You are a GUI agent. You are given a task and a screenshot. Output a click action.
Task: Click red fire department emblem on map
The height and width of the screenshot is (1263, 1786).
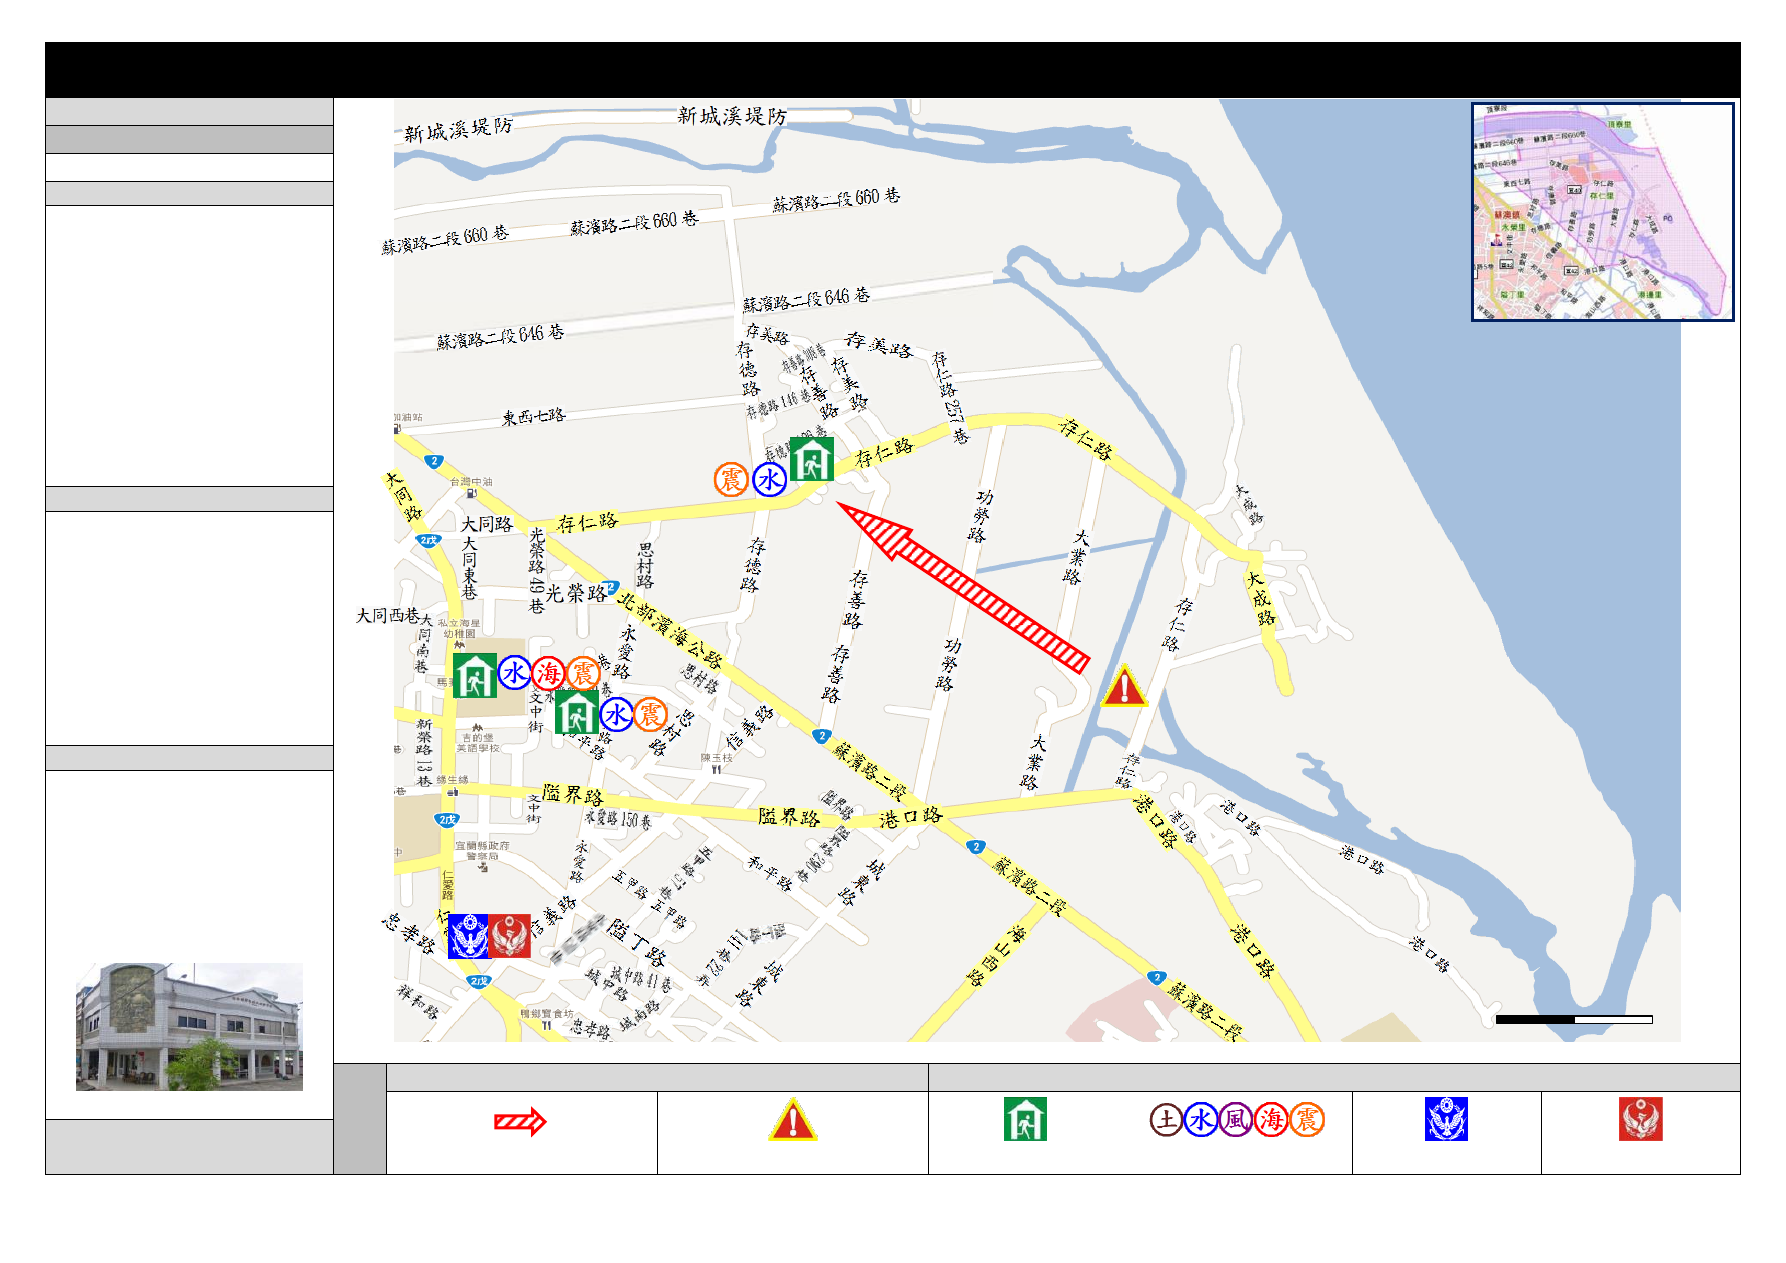click(x=510, y=936)
